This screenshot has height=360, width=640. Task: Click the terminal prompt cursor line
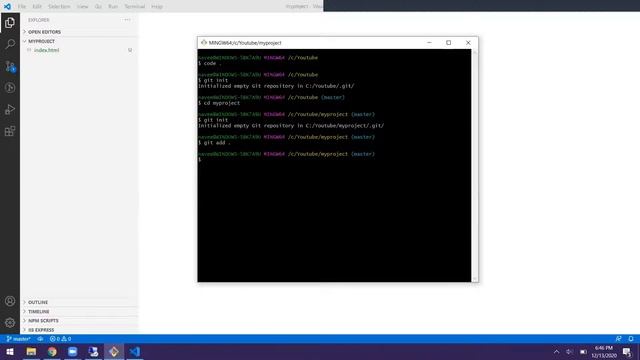point(200,160)
